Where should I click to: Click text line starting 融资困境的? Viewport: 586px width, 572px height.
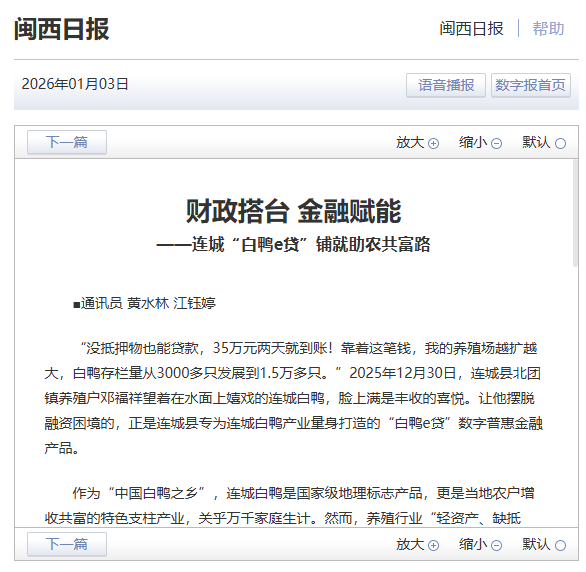click(x=293, y=423)
